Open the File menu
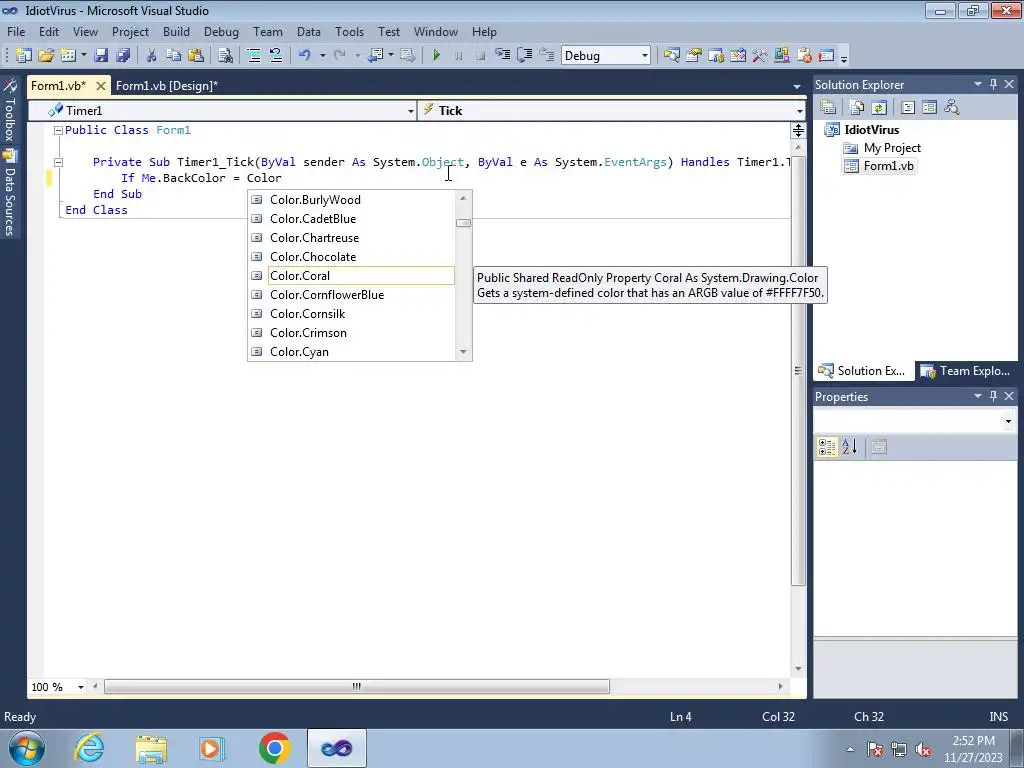1024x768 pixels. (x=16, y=32)
